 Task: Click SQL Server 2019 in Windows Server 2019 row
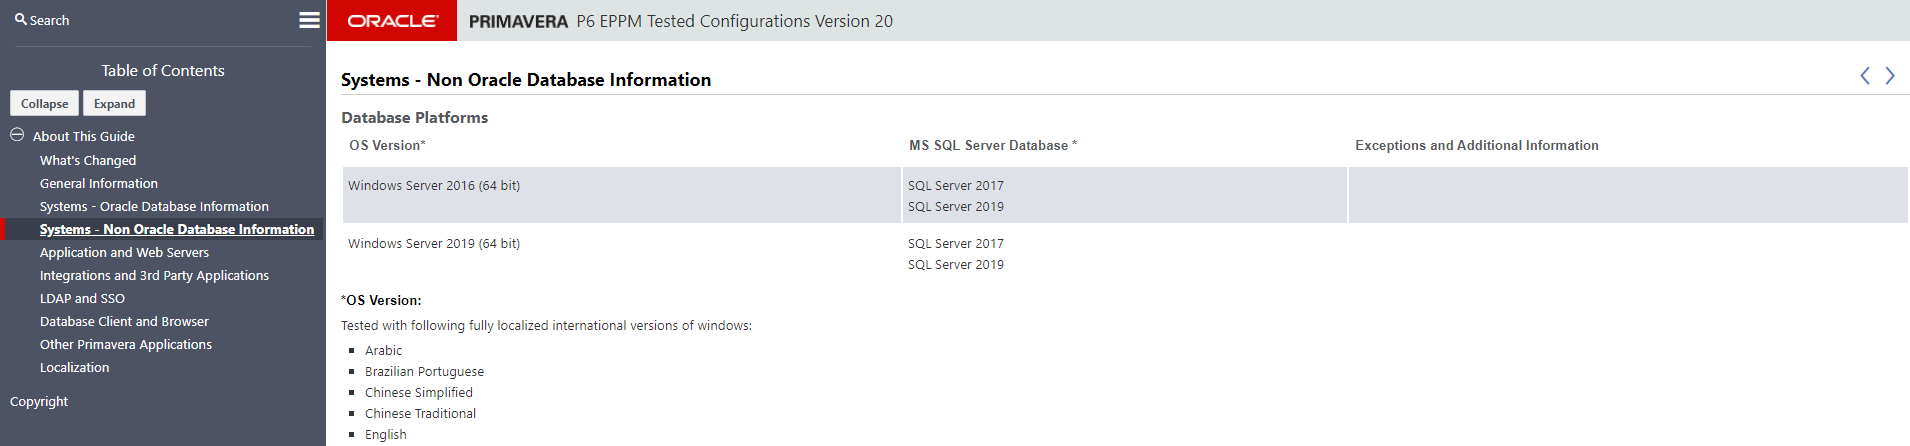[956, 264]
